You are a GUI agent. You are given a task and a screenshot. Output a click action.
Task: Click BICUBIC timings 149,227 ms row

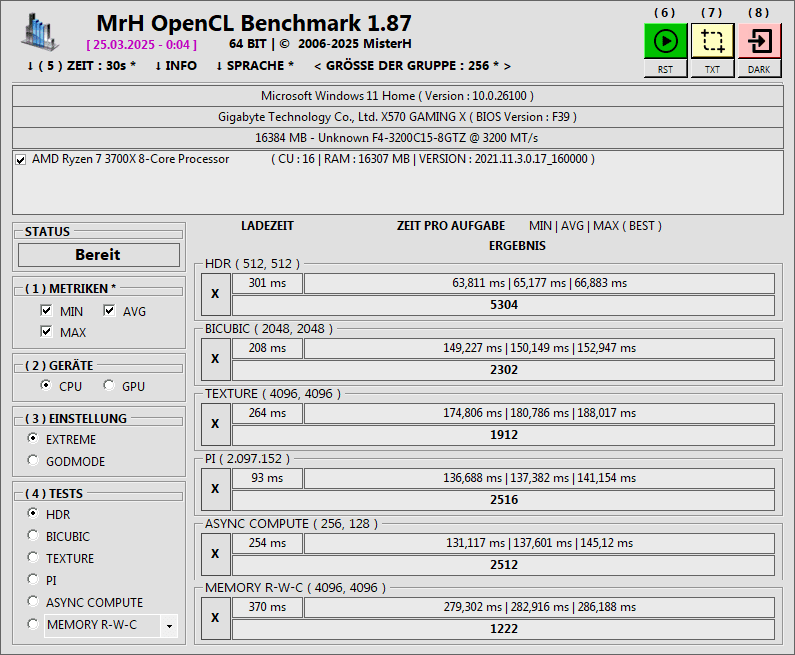pyautogui.click(x=539, y=348)
